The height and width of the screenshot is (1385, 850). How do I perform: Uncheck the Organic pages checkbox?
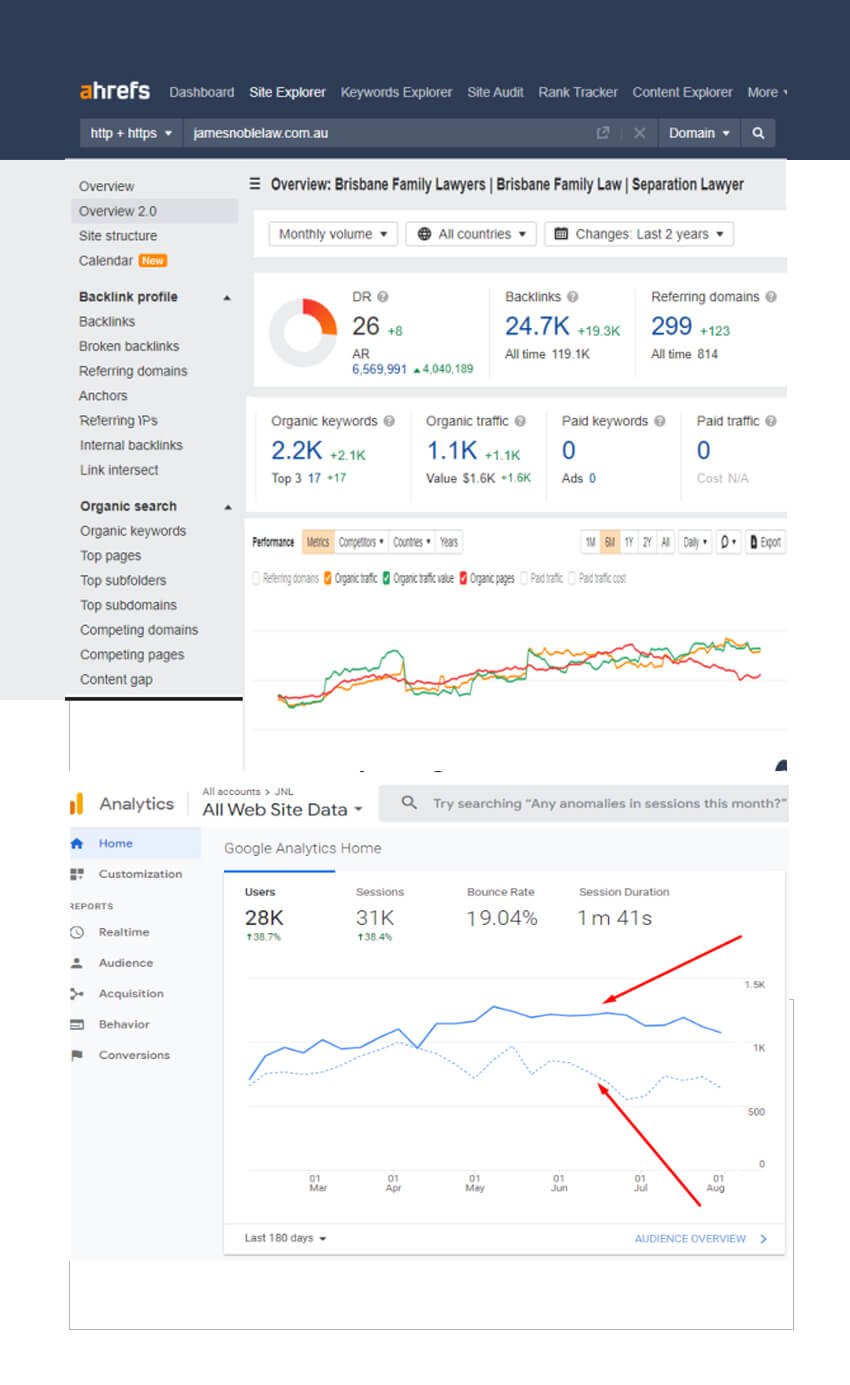point(463,578)
